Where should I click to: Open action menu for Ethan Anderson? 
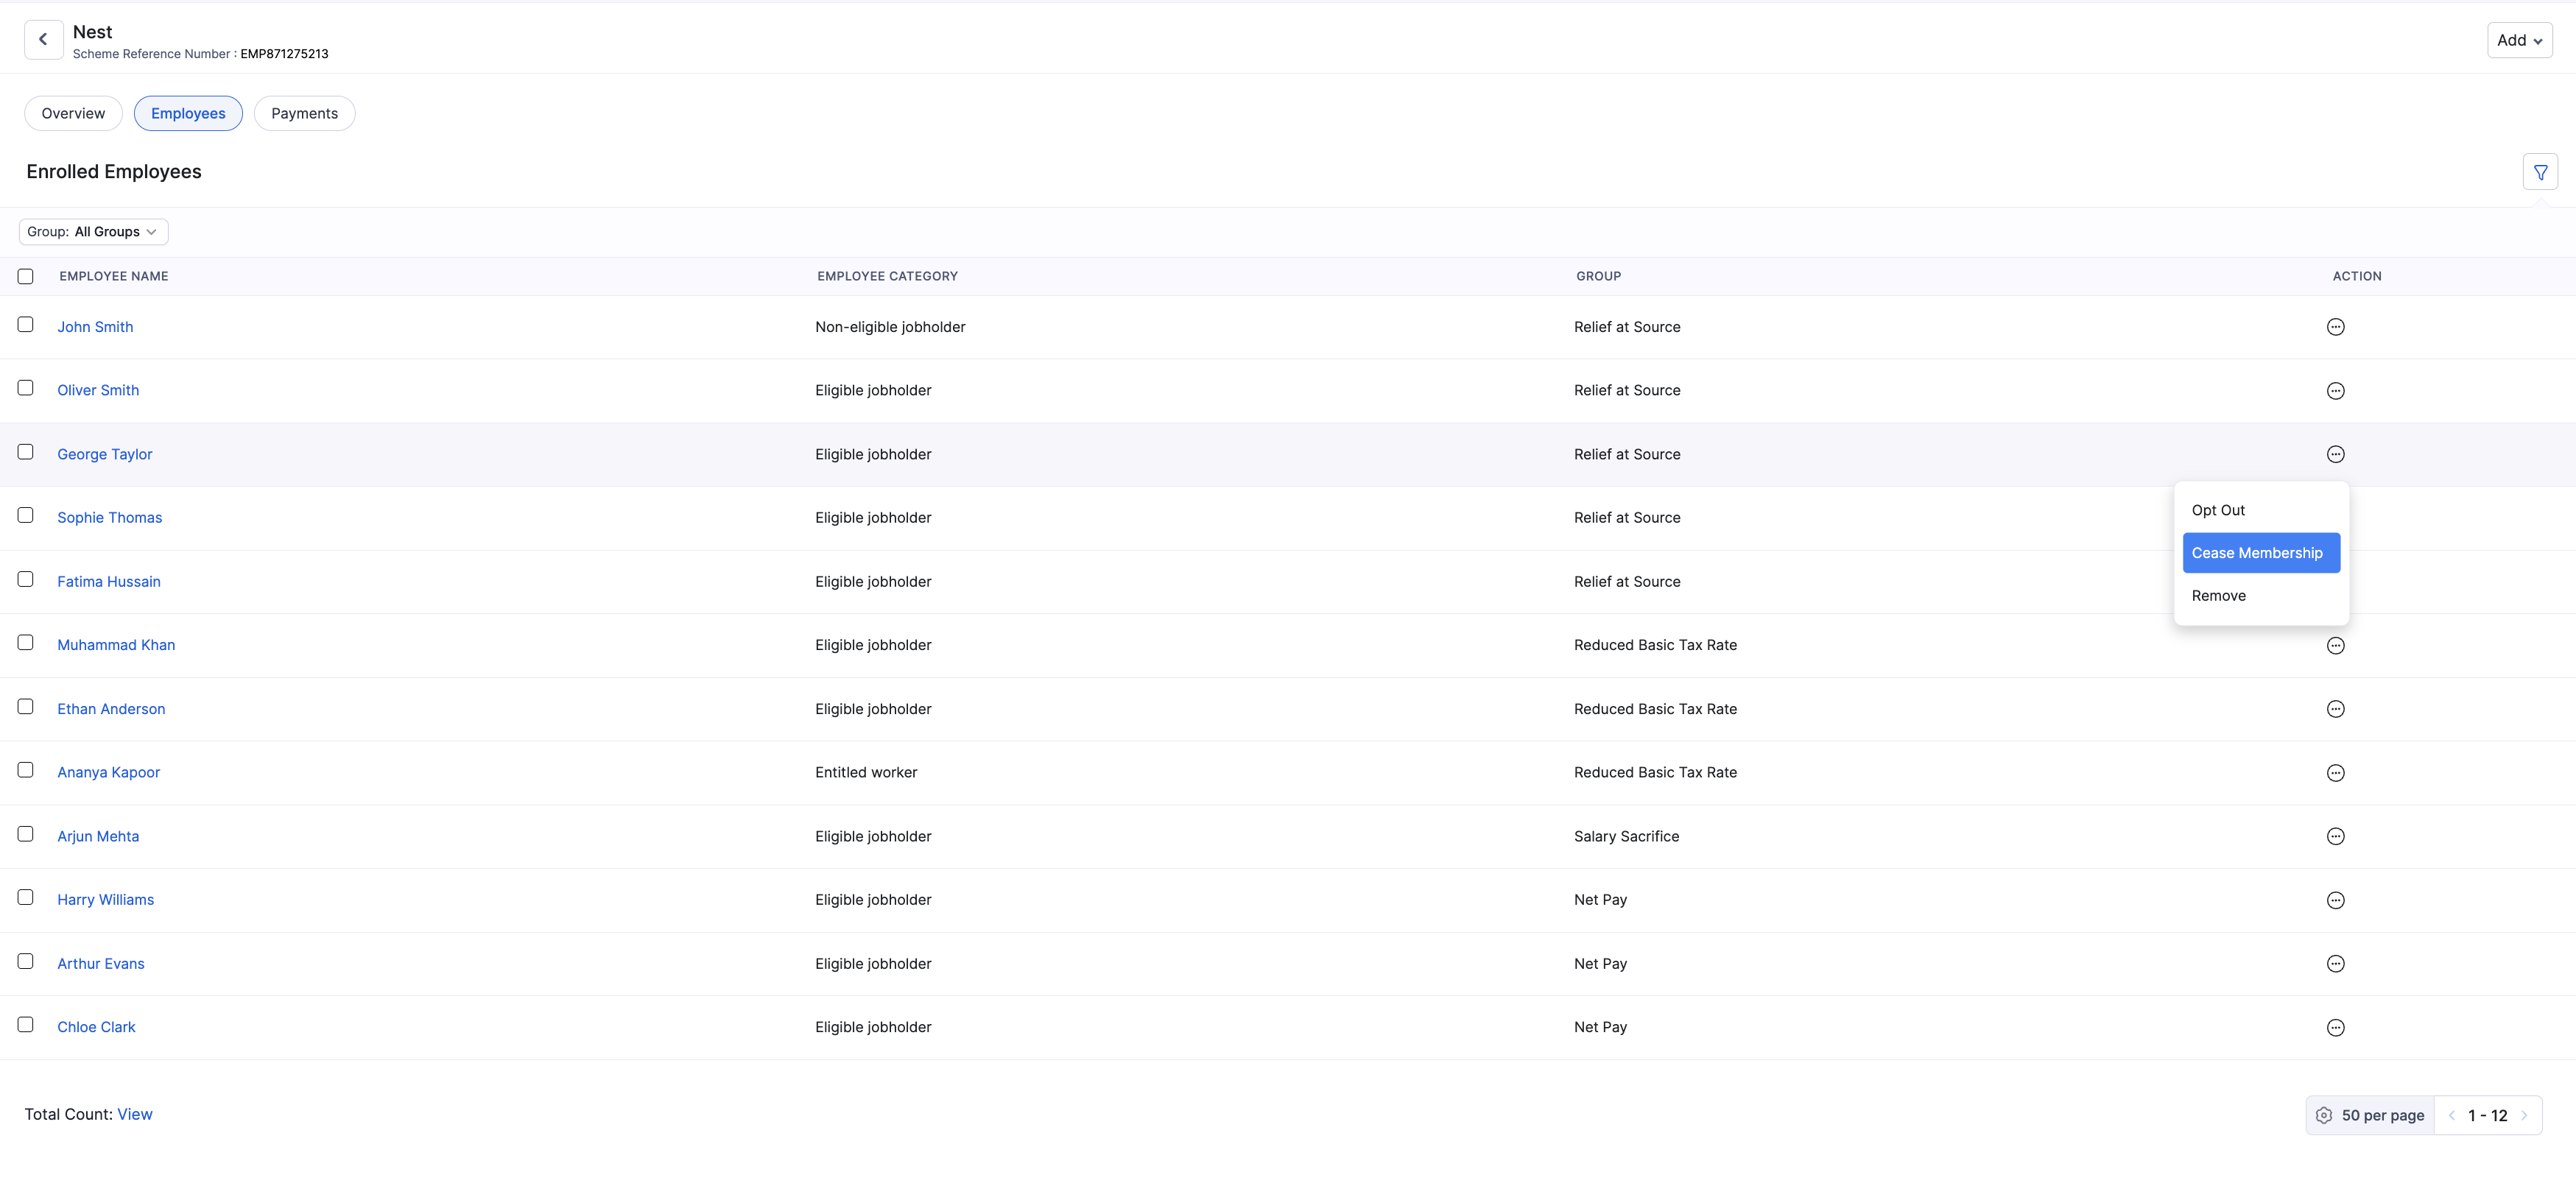click(x=2335, y=709)
